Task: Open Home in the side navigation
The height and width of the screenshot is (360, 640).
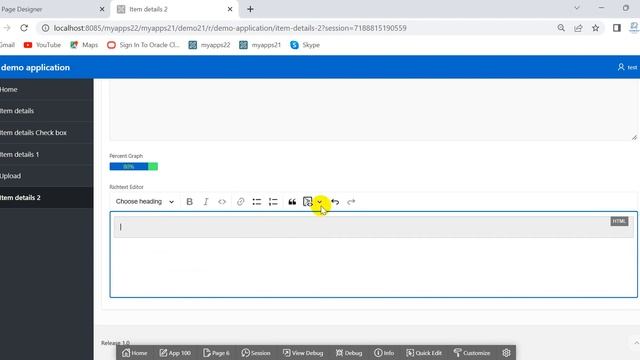Action: click(x=47, y=89)
